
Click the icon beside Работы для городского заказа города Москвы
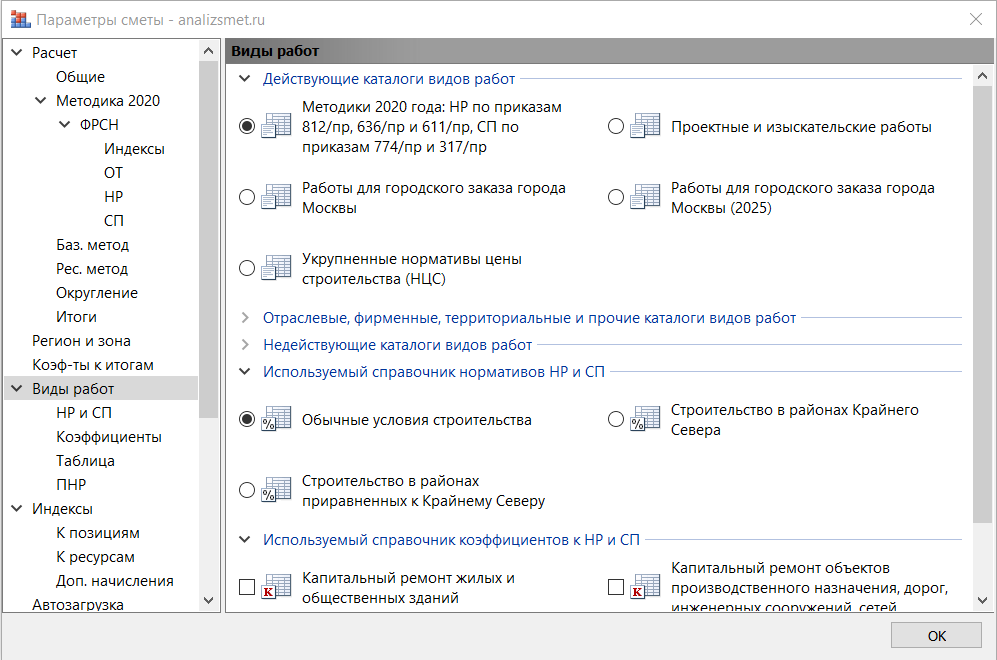277,197
